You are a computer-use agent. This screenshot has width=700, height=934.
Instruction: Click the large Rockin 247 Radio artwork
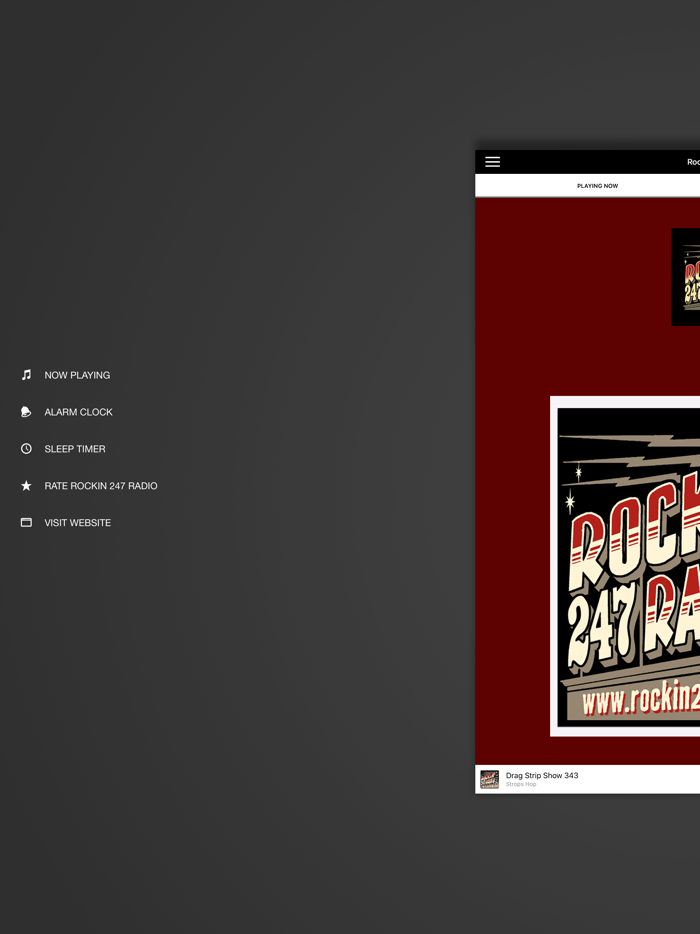[625, 566]
